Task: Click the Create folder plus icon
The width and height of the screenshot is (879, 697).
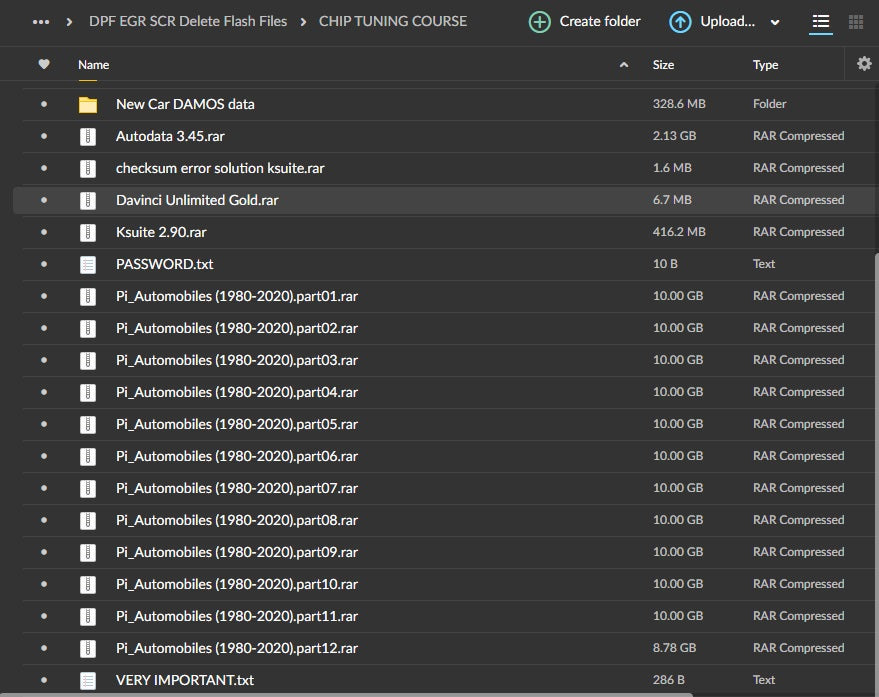Action: 540,21
